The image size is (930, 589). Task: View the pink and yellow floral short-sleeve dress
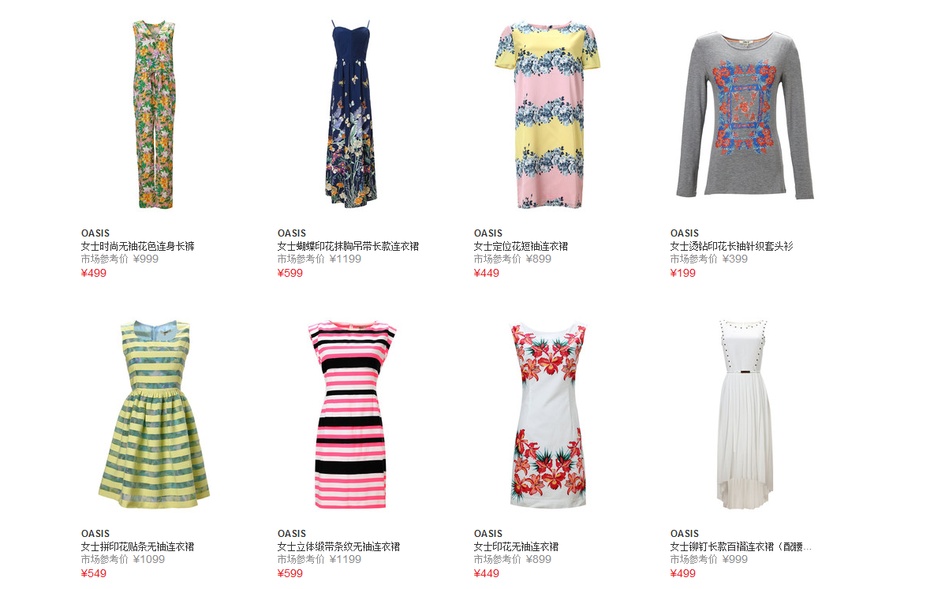[x=547, y=114]
